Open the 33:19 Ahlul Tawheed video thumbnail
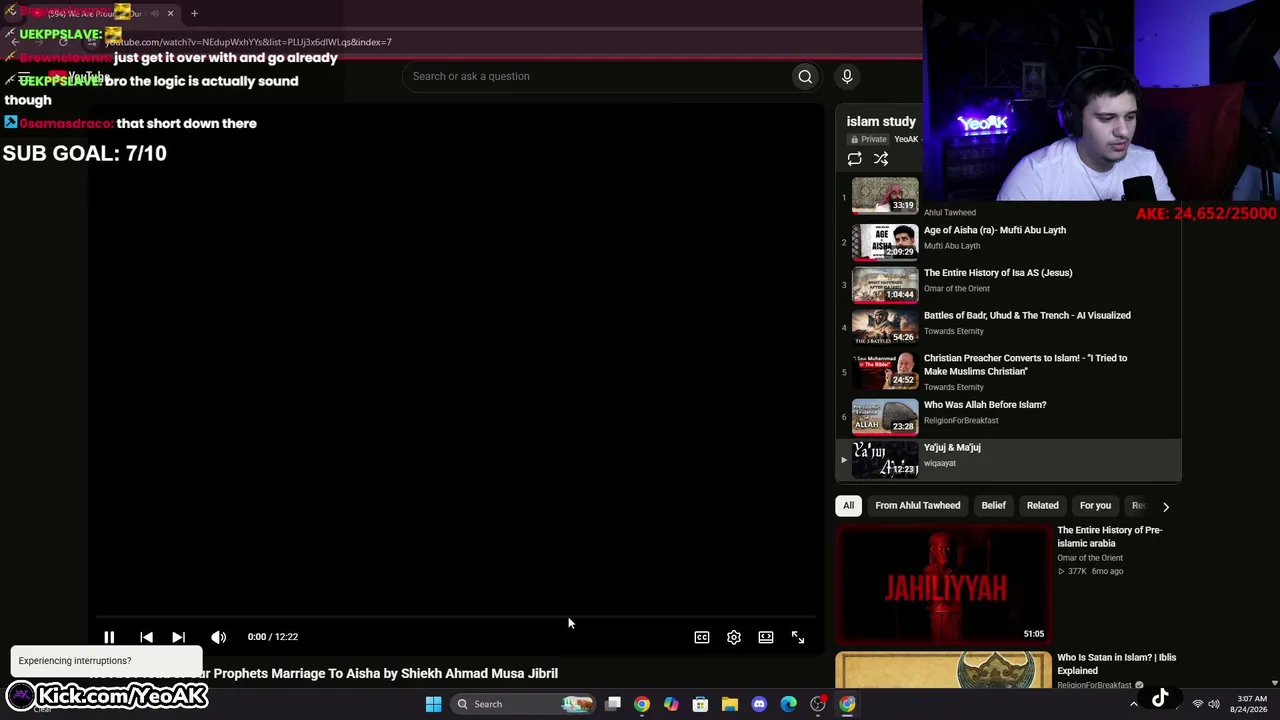This screenshot has width=1280, height=720. [x=885, y=195]
